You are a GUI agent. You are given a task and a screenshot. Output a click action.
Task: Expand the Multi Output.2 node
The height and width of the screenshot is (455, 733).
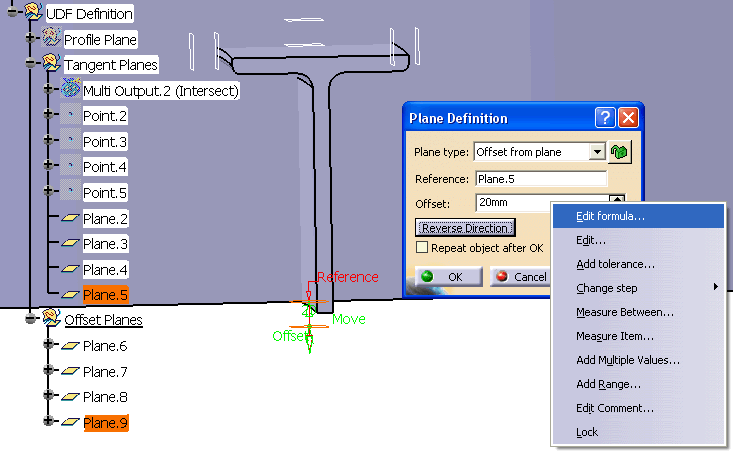[x=48, y=88]
